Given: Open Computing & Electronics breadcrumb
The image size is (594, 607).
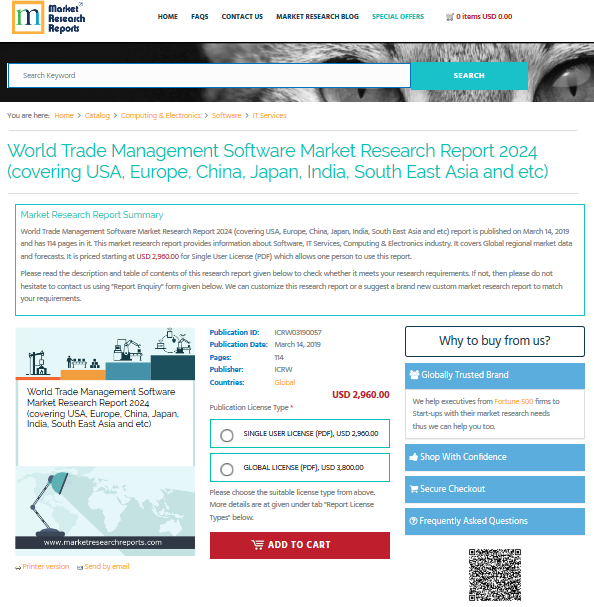Looking at the screenshot, I should click(x=161, y=115).
